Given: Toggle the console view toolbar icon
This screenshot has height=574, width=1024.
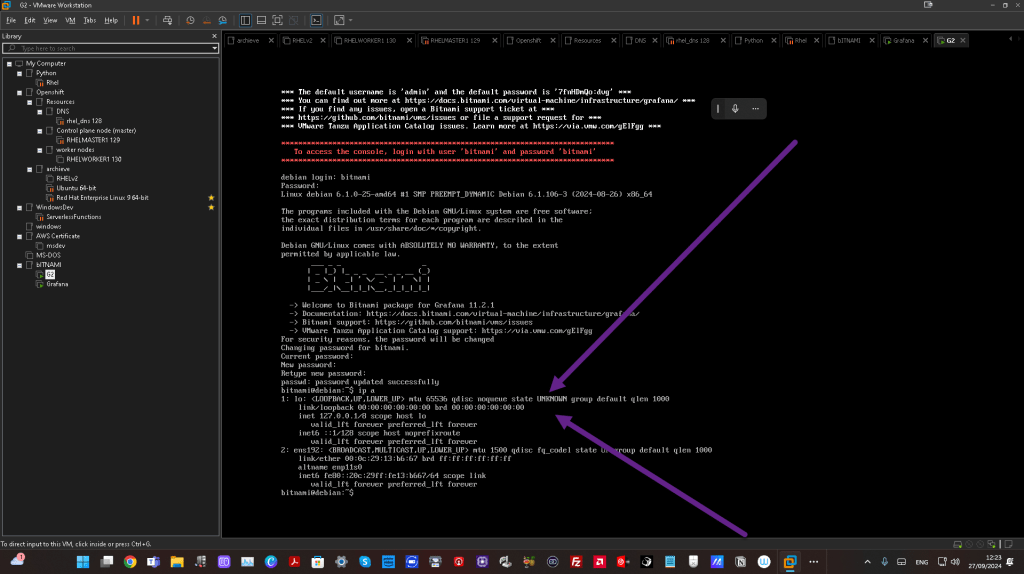Looking at the screenshot, I should pyautogui.click(x=316, y=20).
